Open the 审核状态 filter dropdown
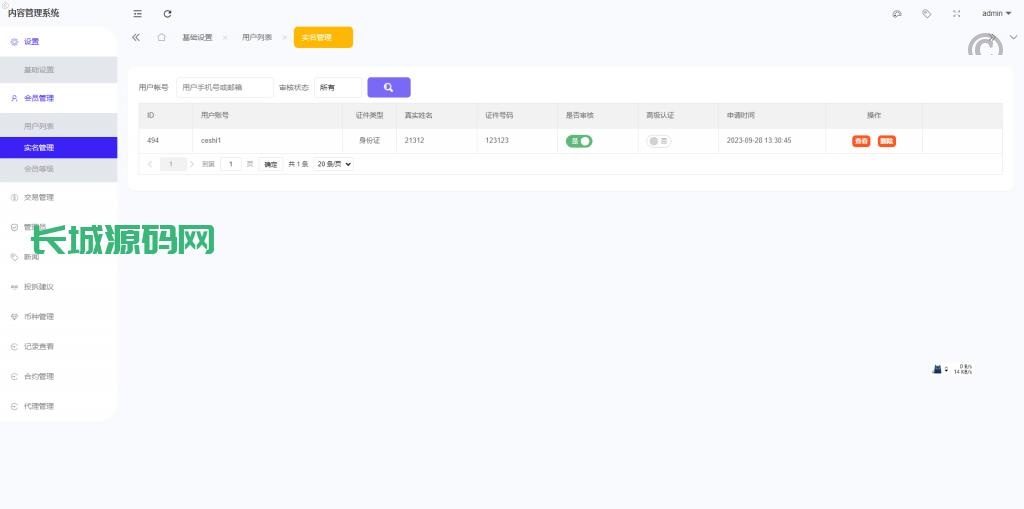The image size is (1024, 509). click(337, 87)
